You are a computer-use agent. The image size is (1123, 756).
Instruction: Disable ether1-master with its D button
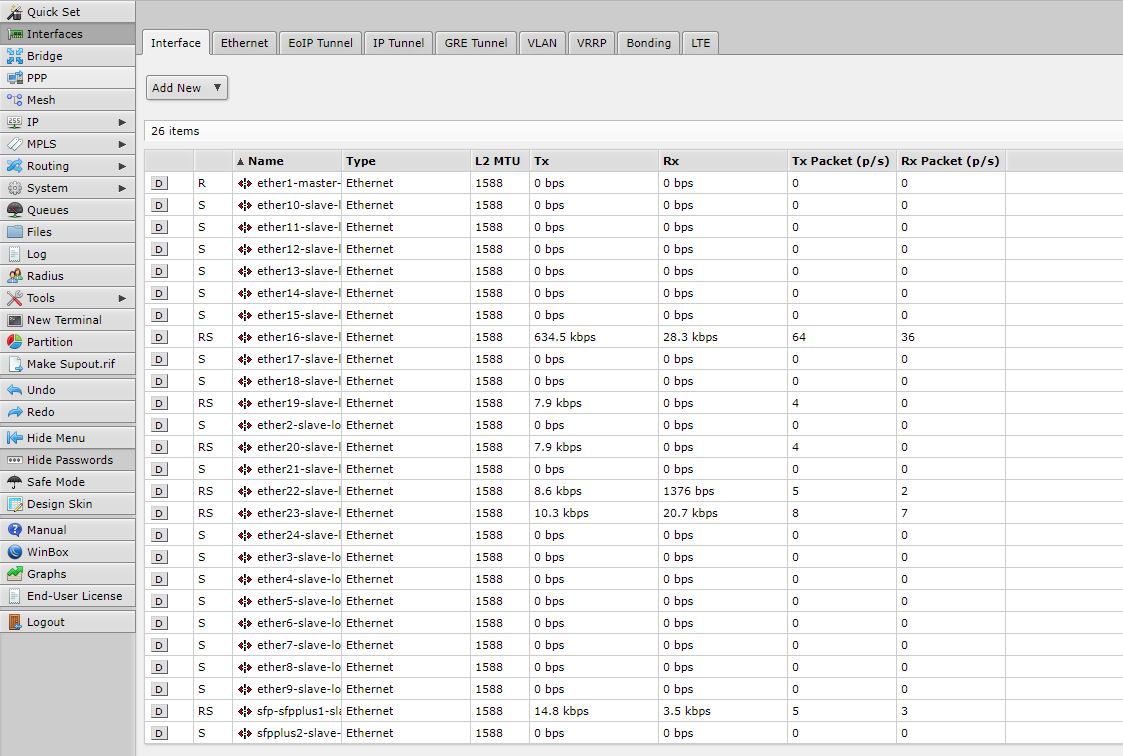(x=160, y=183)
